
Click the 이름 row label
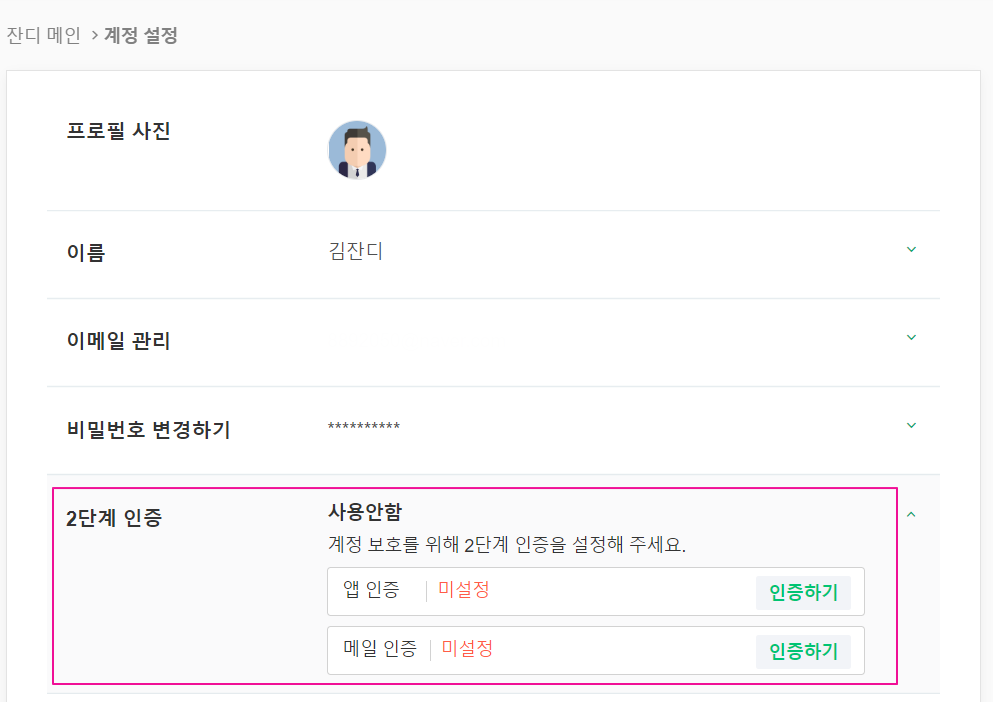pyautogui.click(x=86, y=253)
